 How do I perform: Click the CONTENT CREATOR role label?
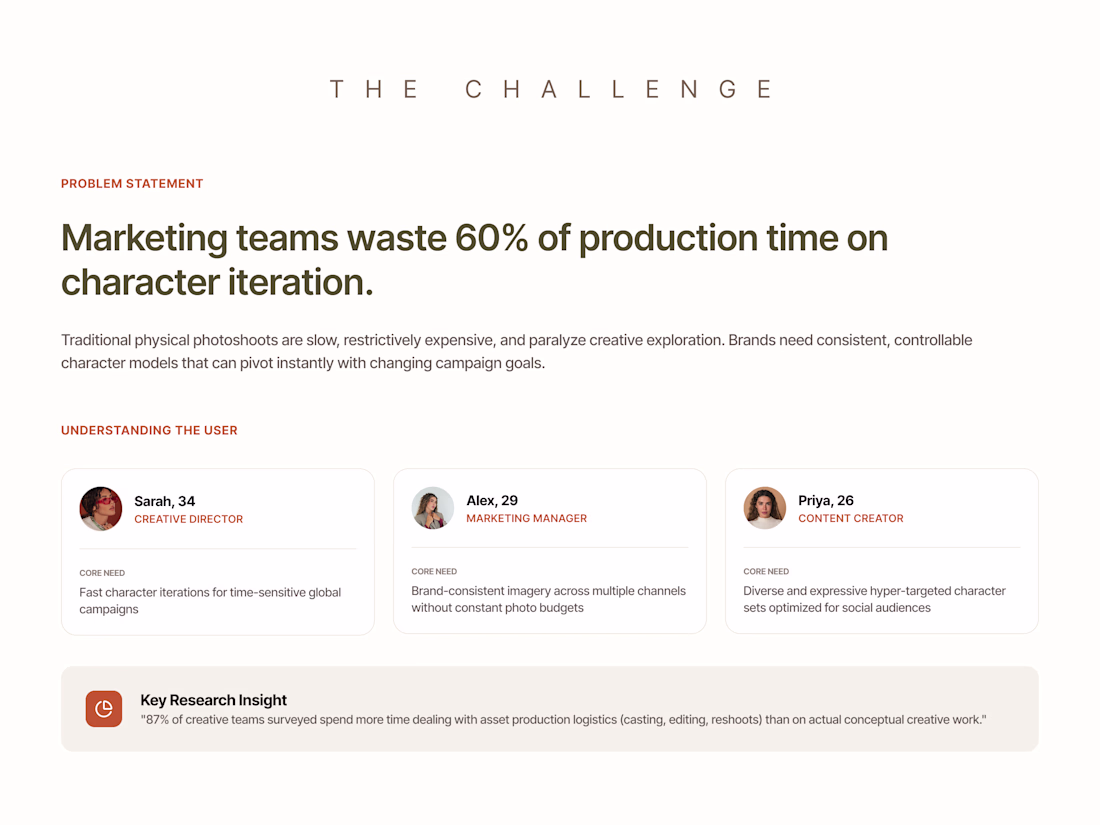(851, 518)
